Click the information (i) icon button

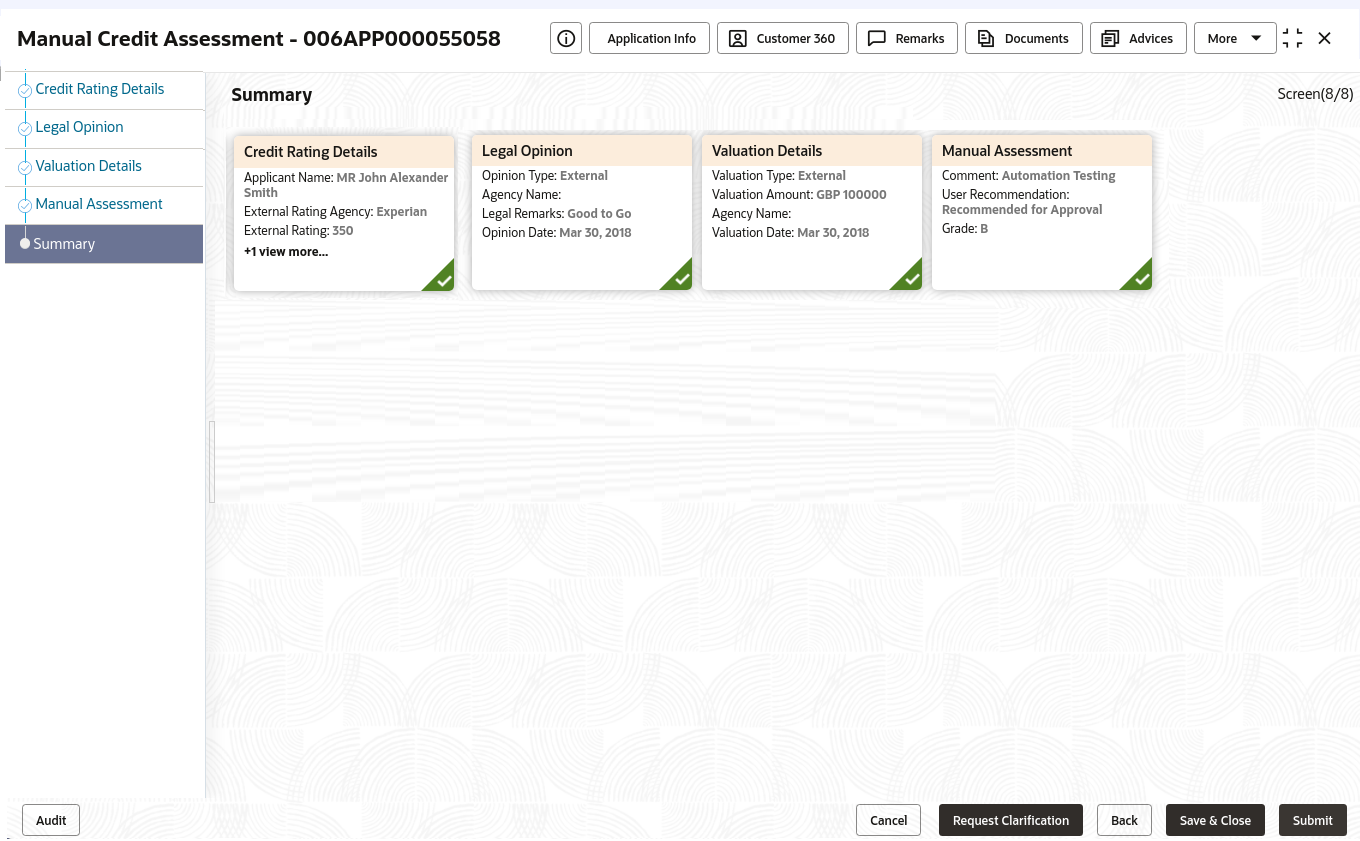tap(566, 38)
